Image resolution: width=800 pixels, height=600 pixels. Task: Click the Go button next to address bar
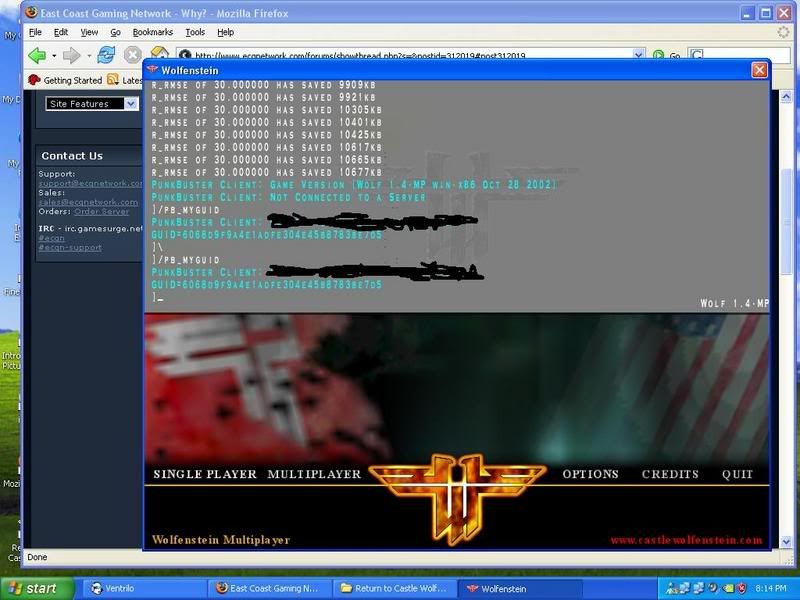coord(667,55)
